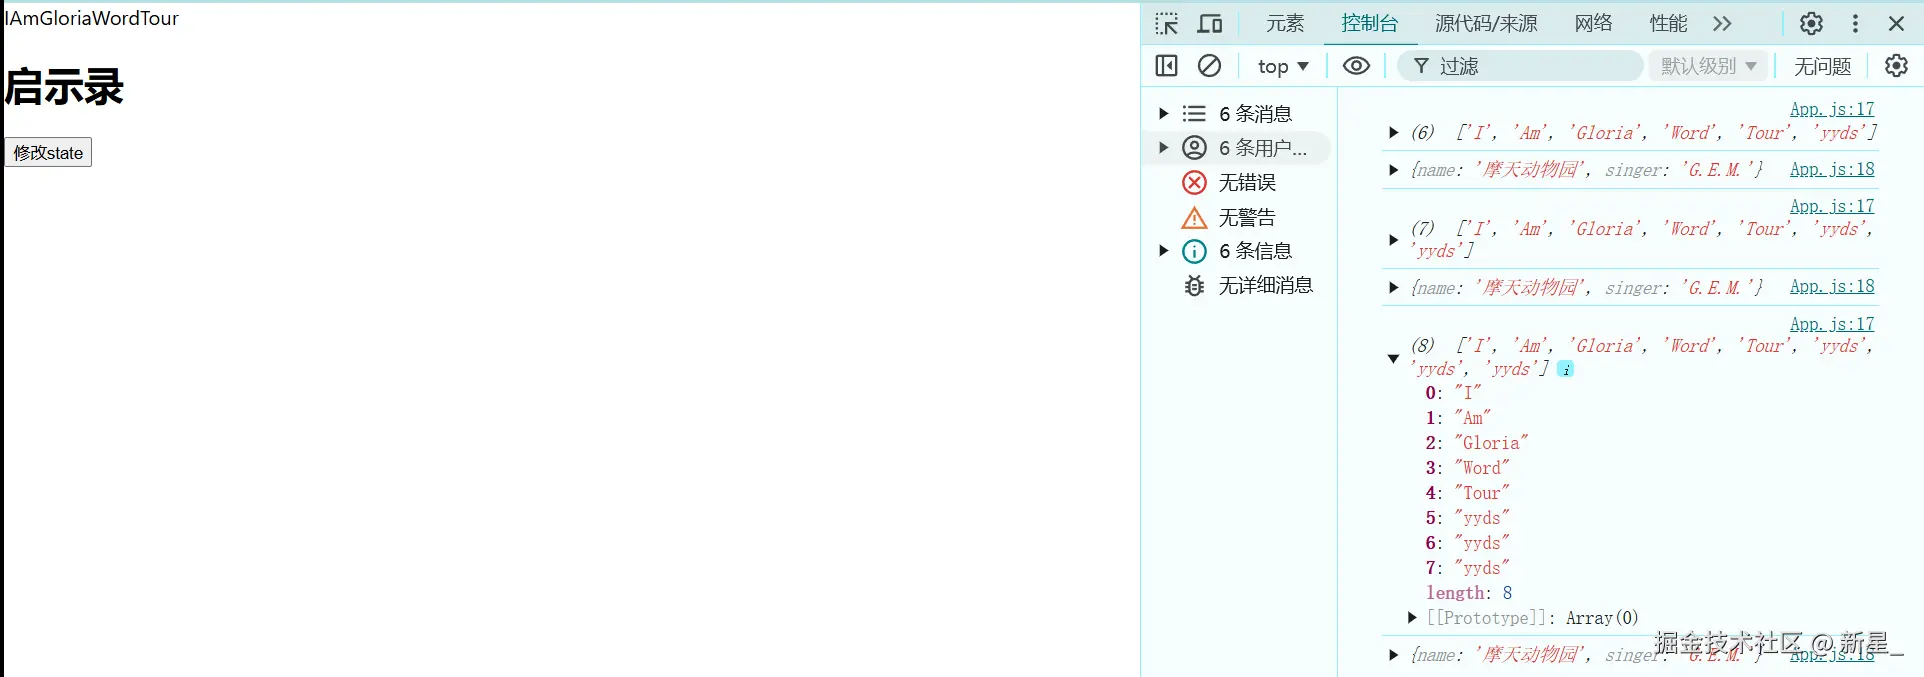Open the DevTools three-dot menu

[1855, 23]
